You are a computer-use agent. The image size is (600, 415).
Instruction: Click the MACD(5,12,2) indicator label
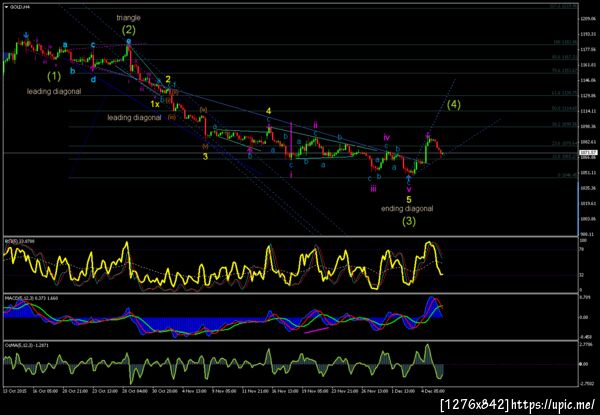point(31,298)
